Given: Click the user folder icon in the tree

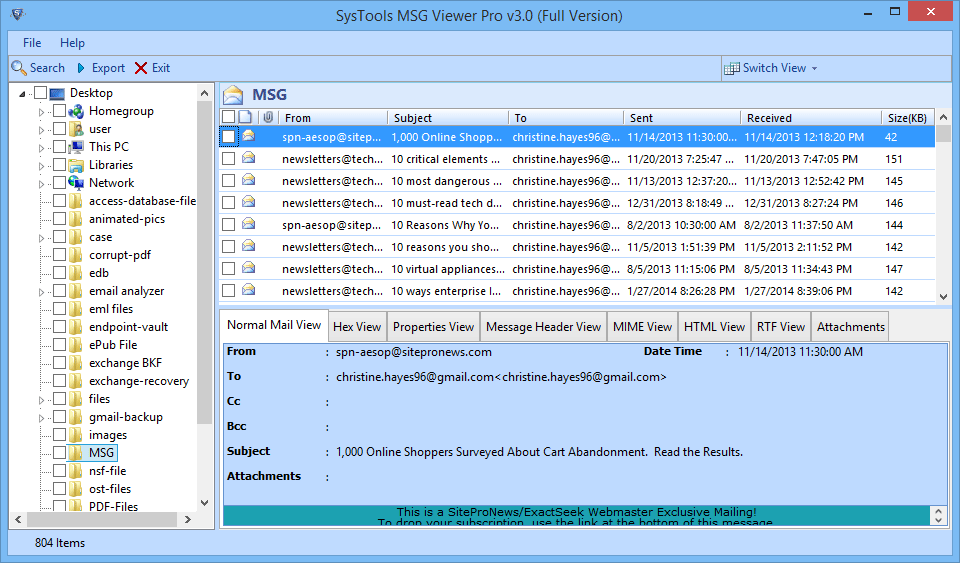Looking at the screenshot, I should 76,129.
